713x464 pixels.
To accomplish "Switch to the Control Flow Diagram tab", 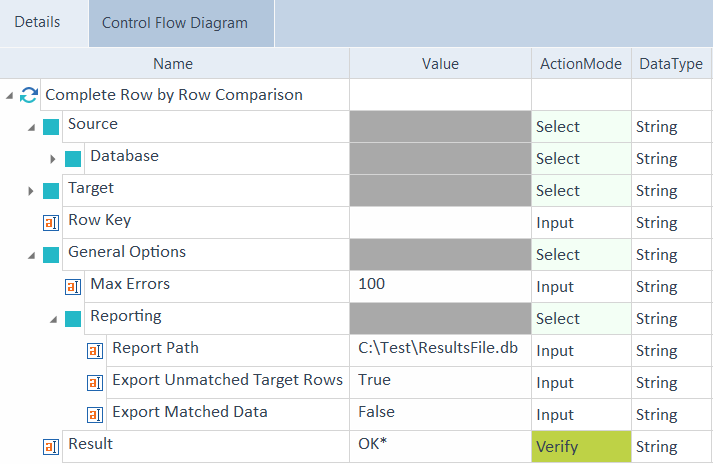I will pos(175,23).
